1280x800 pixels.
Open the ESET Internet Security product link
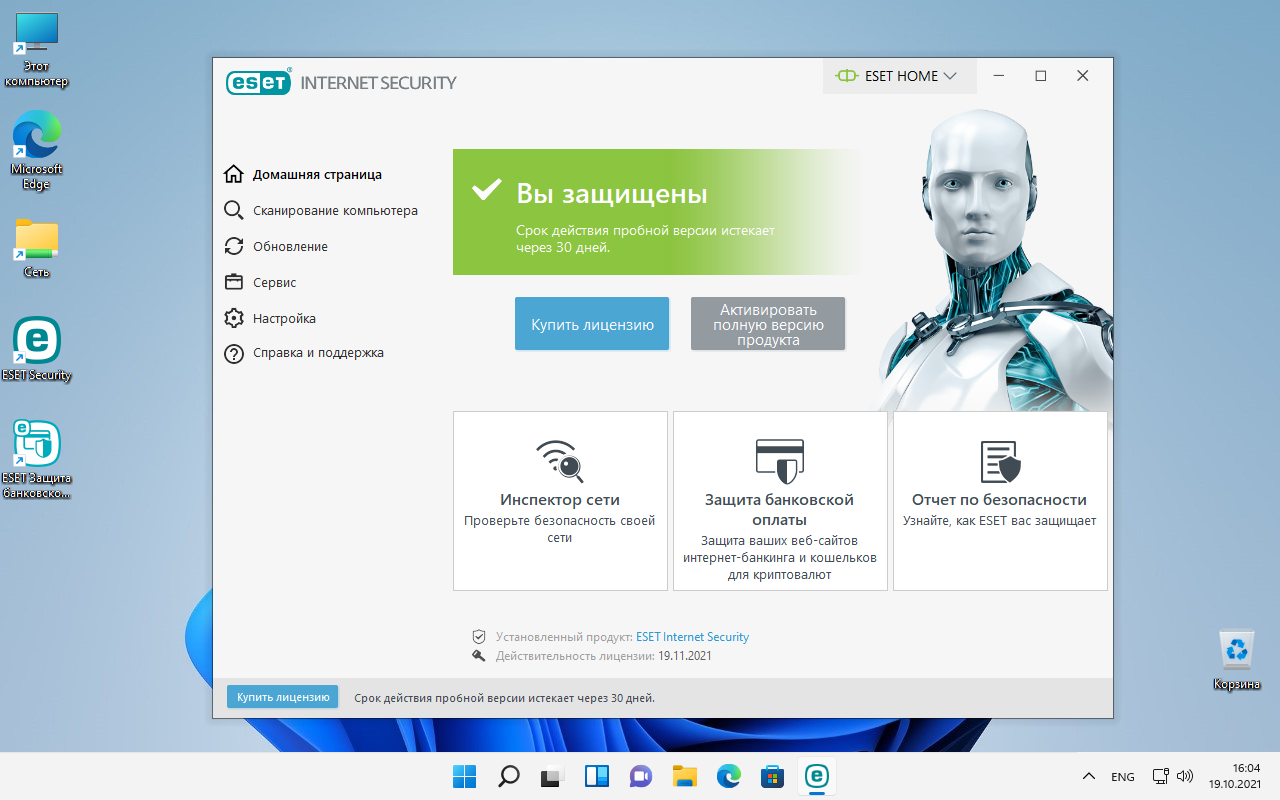coord(692,636)
